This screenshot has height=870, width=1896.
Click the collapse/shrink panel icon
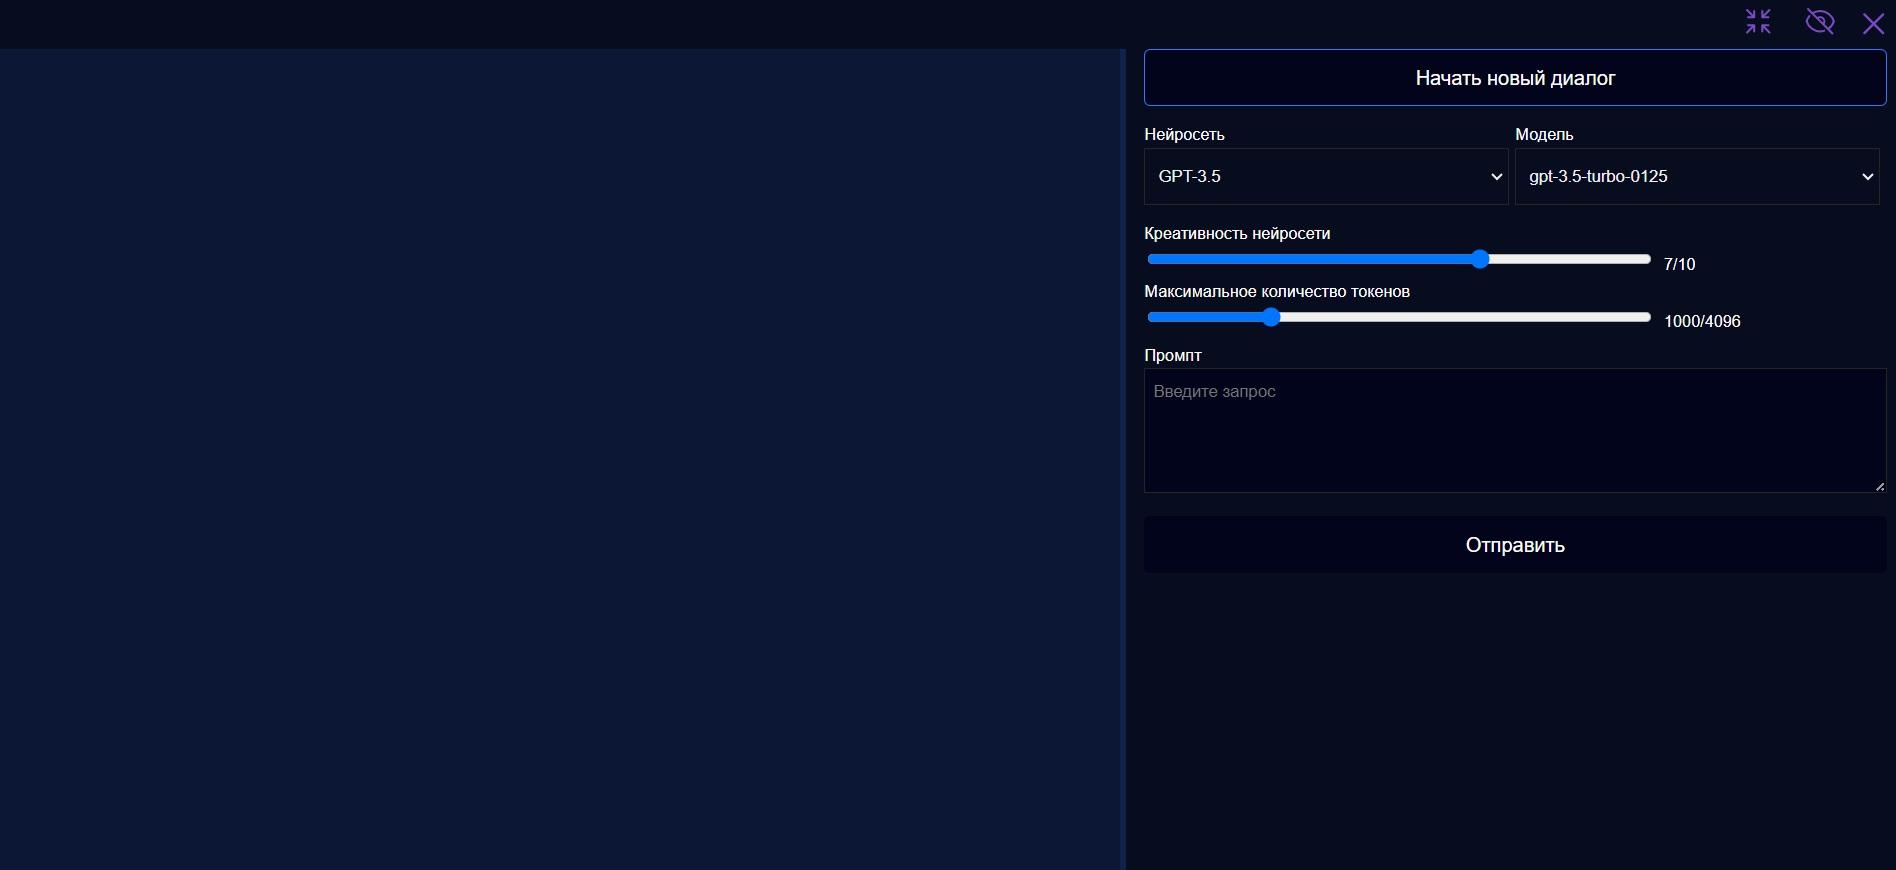tap(1758, 21)
